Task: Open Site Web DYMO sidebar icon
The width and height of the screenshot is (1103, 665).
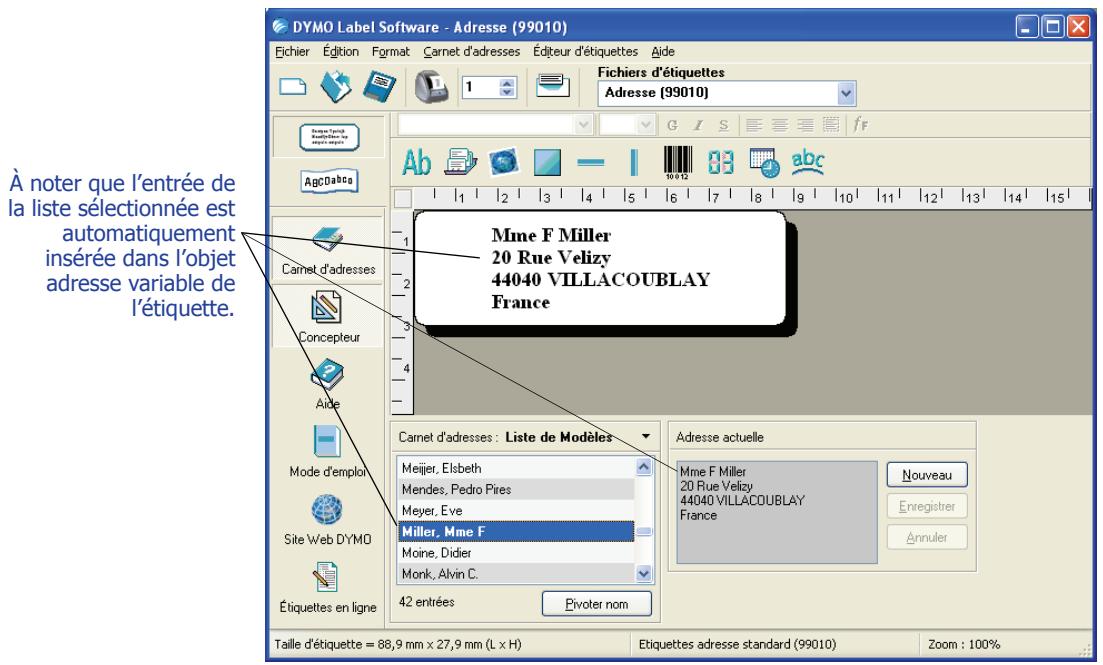Action: pos(327,520)
